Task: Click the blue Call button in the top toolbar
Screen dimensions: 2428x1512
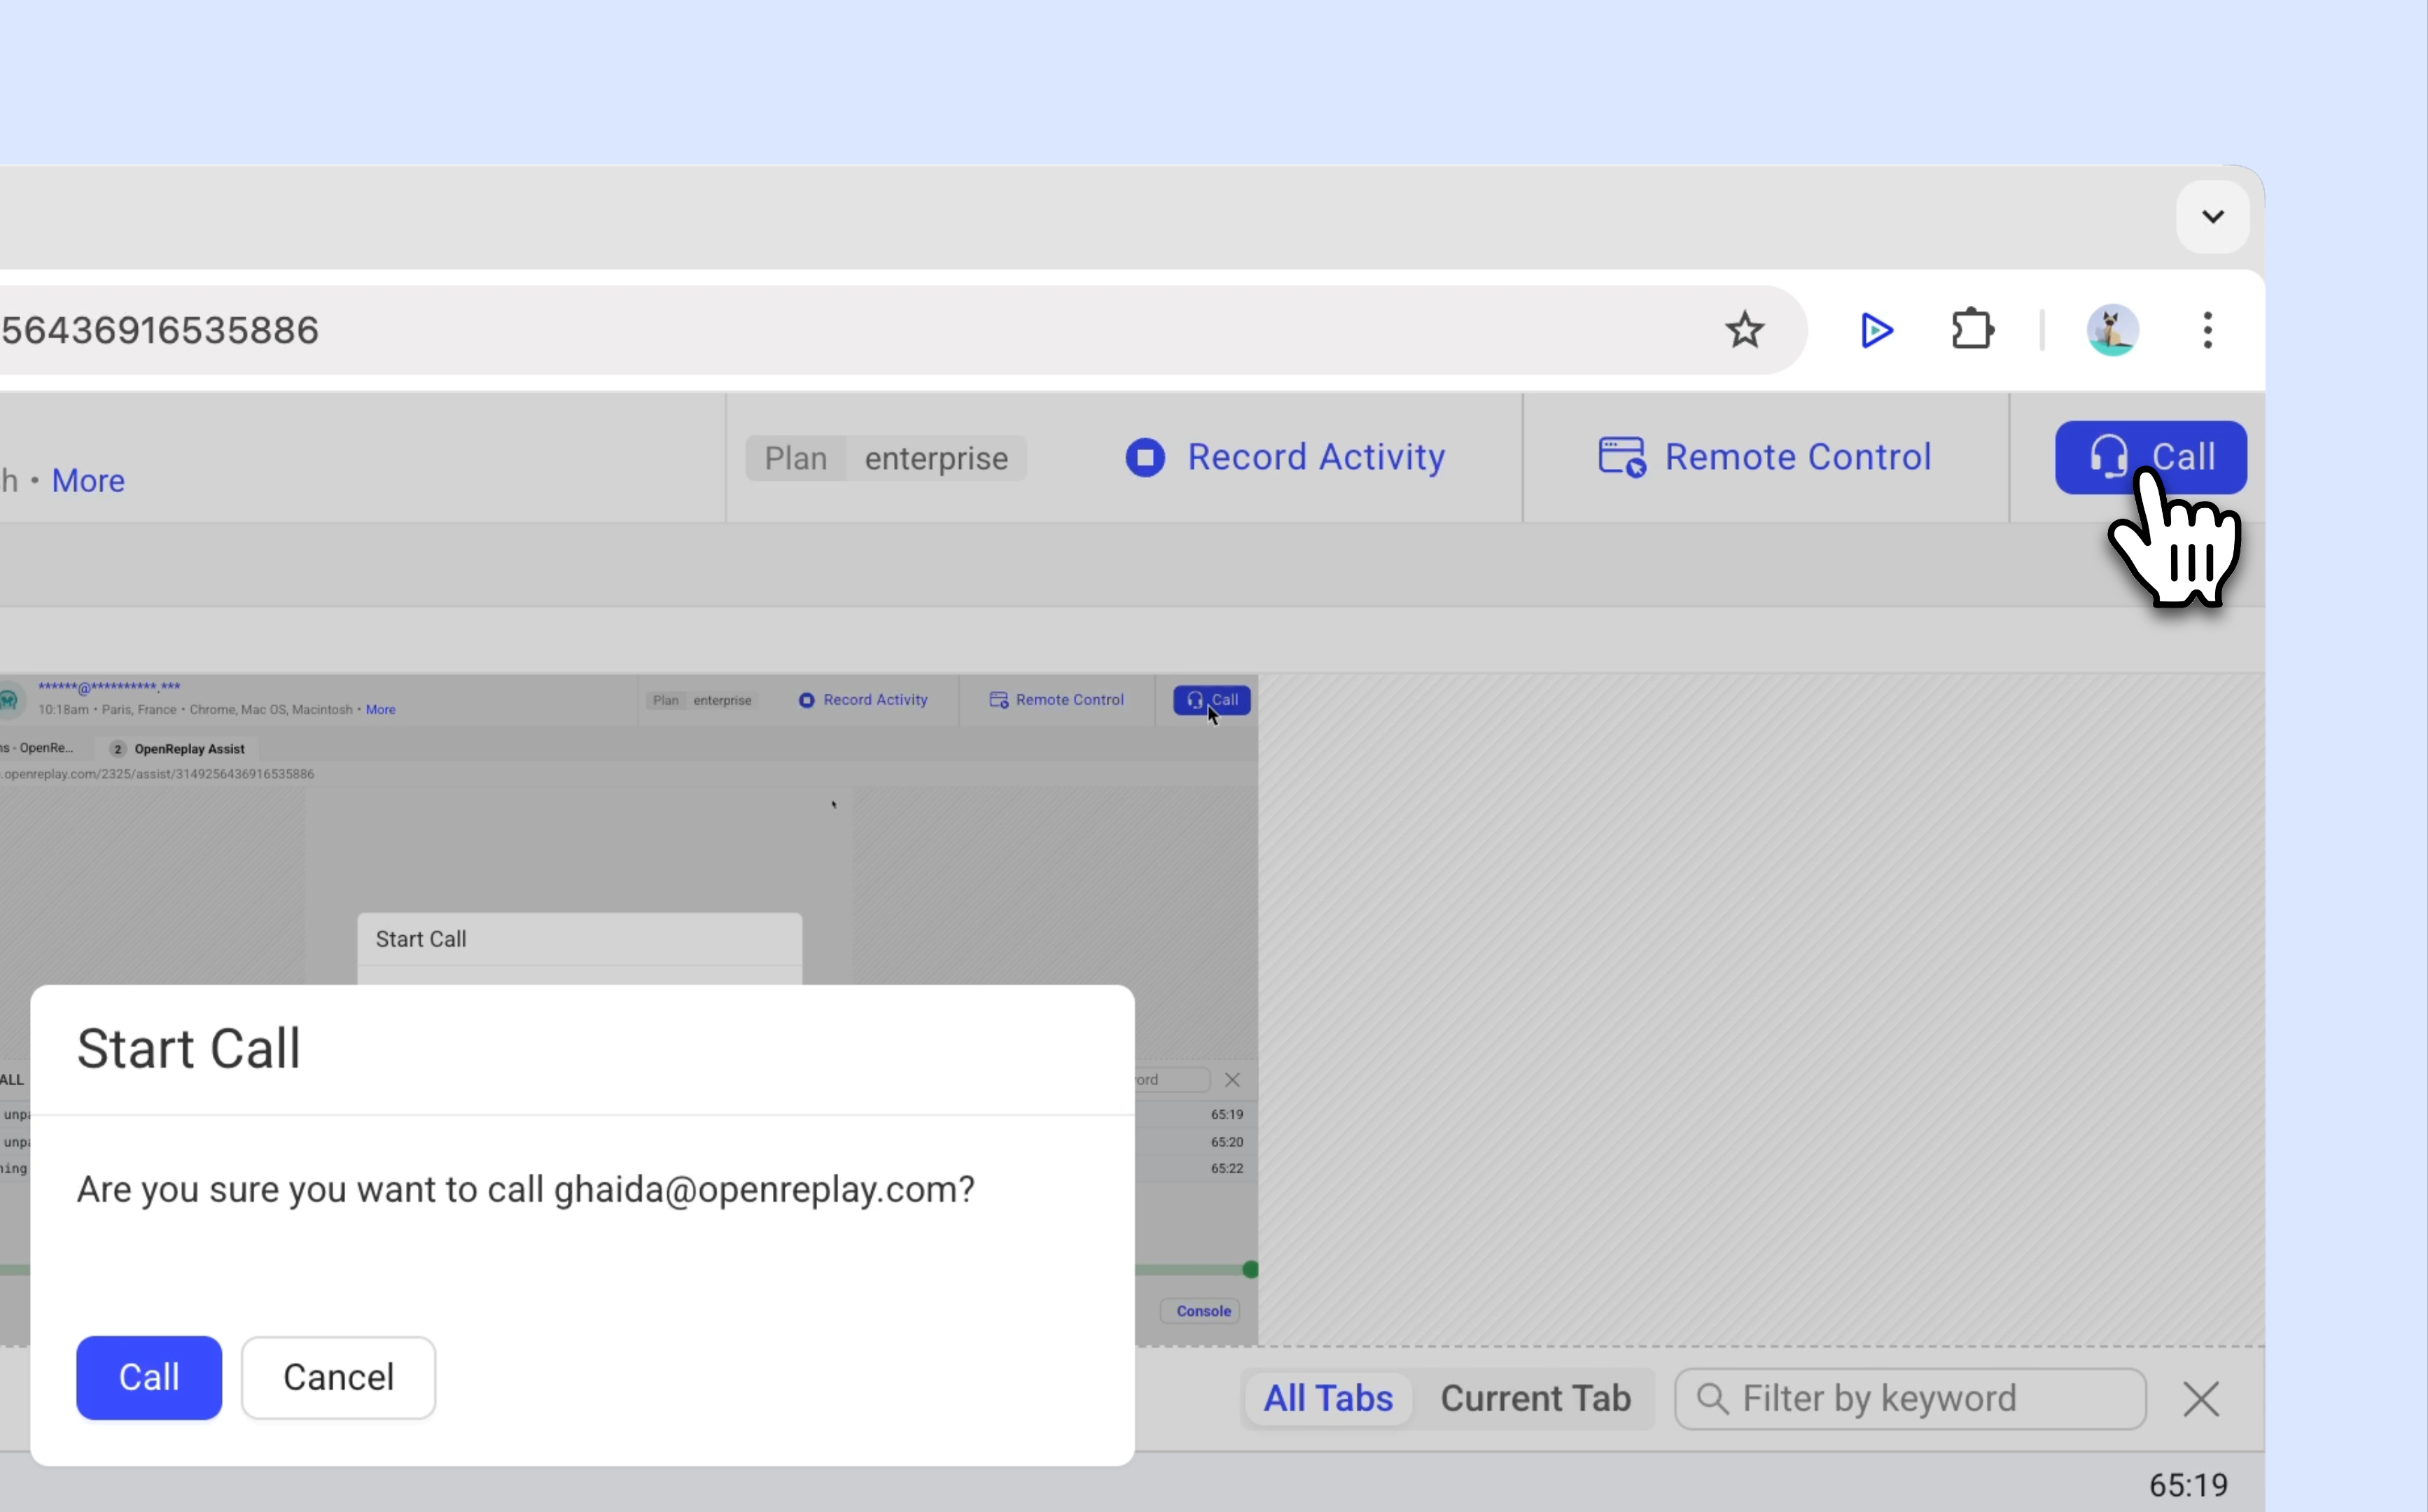Action: (2150, 457)
